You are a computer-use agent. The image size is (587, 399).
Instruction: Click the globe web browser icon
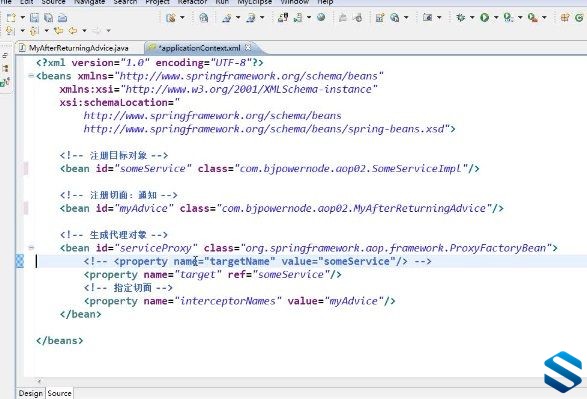321,17
